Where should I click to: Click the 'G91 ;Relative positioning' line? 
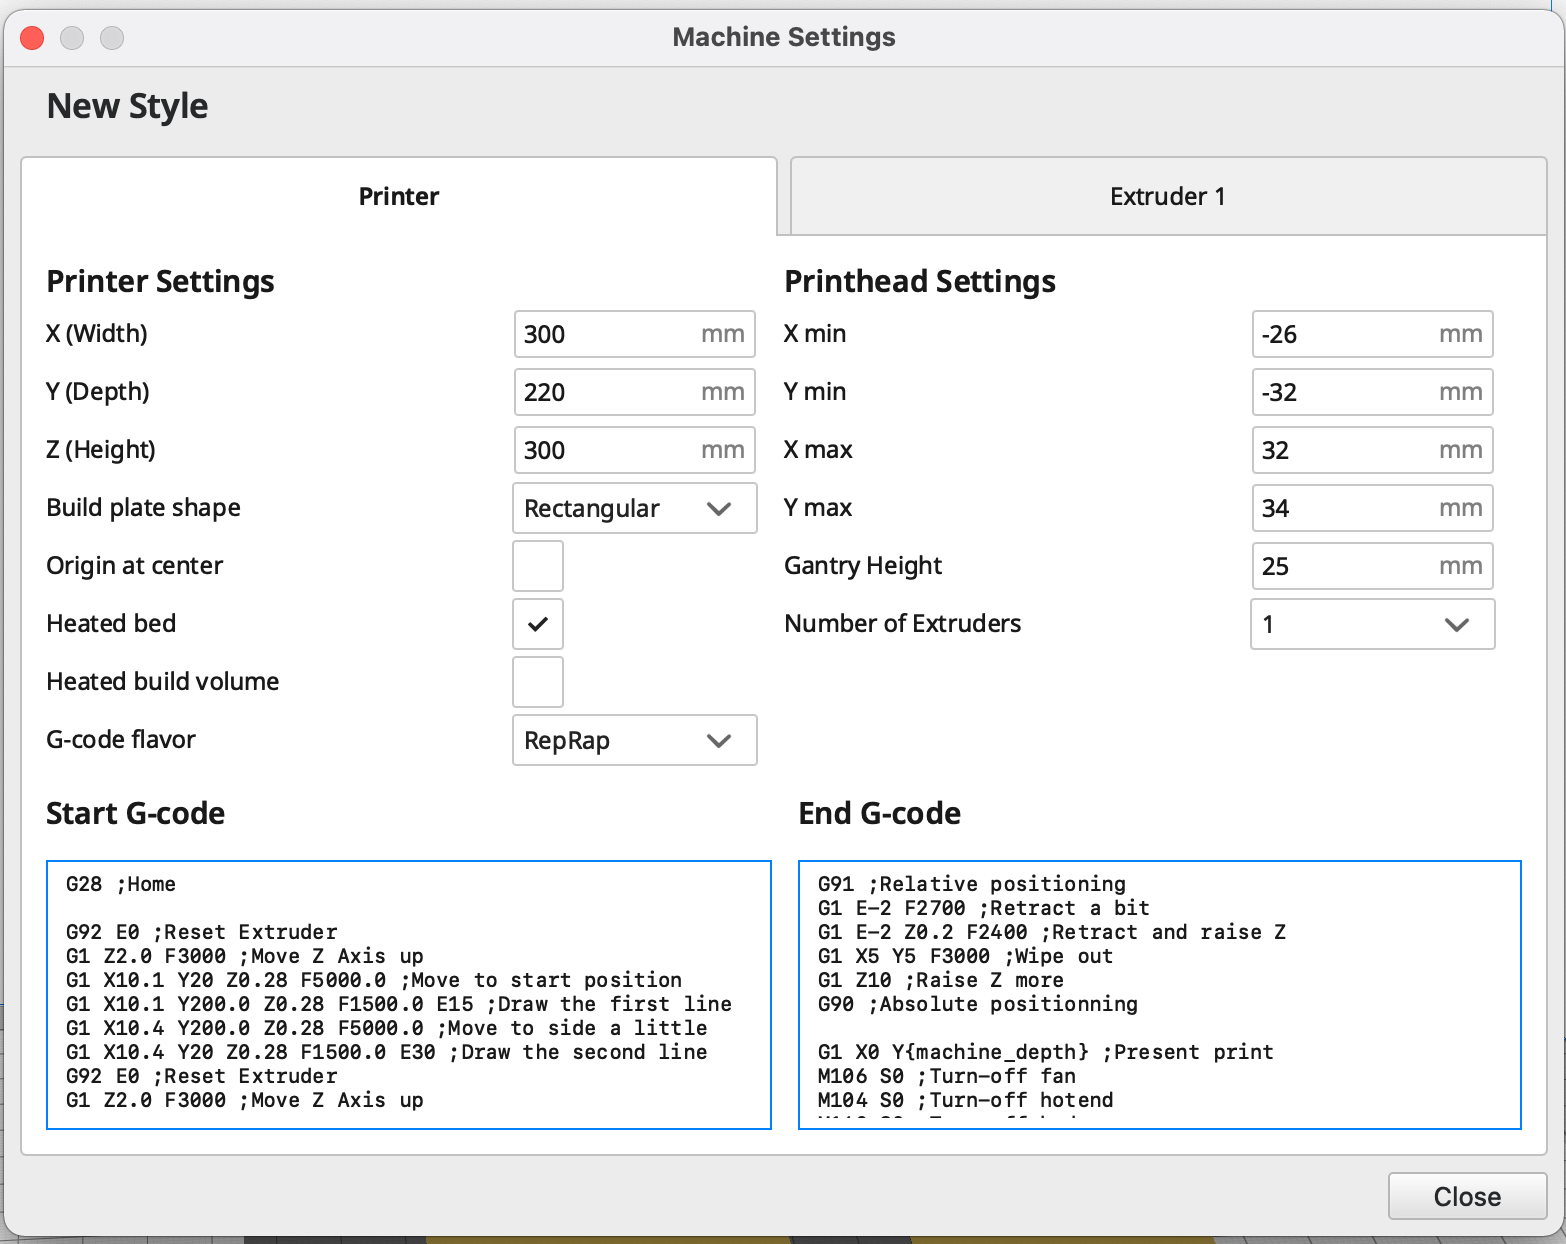click(972, 884)
